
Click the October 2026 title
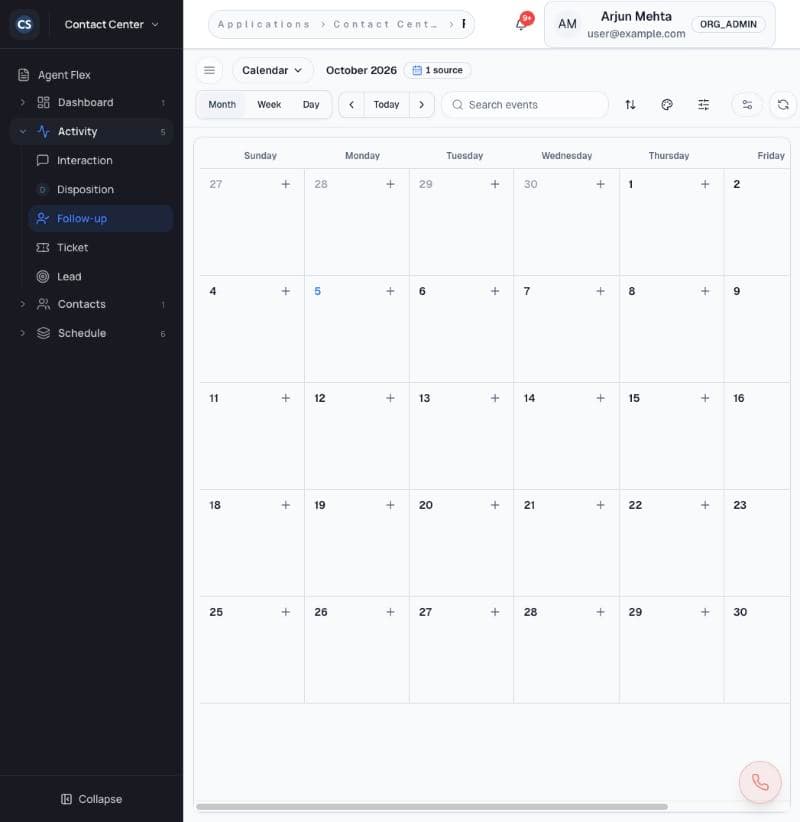click(x=361, y=70)
